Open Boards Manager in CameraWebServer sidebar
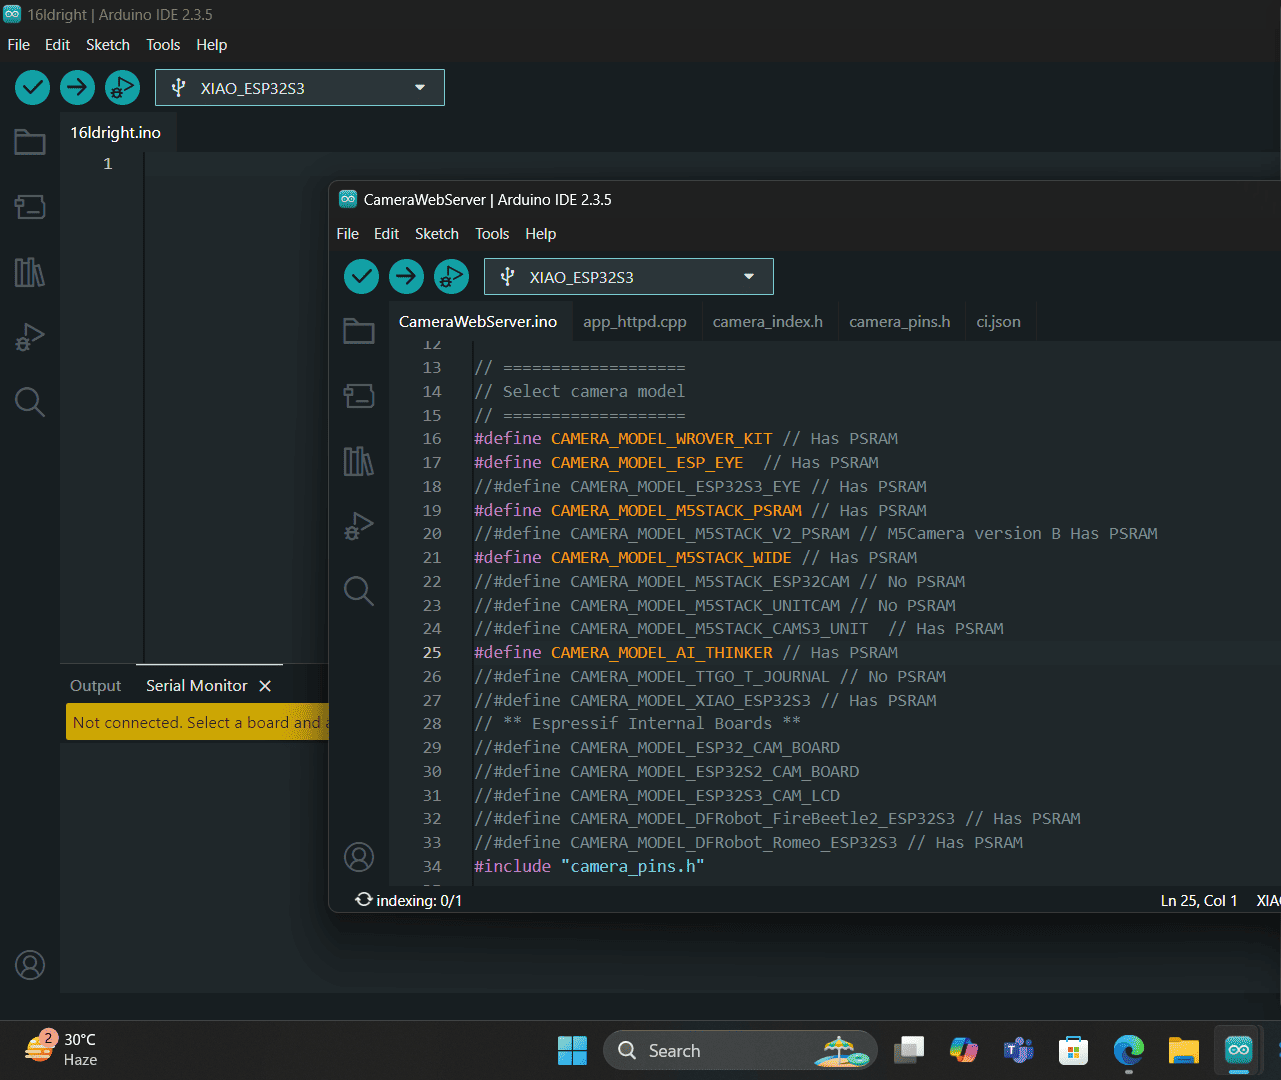This screenshot has width=1281, height=1080. [359, 396]
